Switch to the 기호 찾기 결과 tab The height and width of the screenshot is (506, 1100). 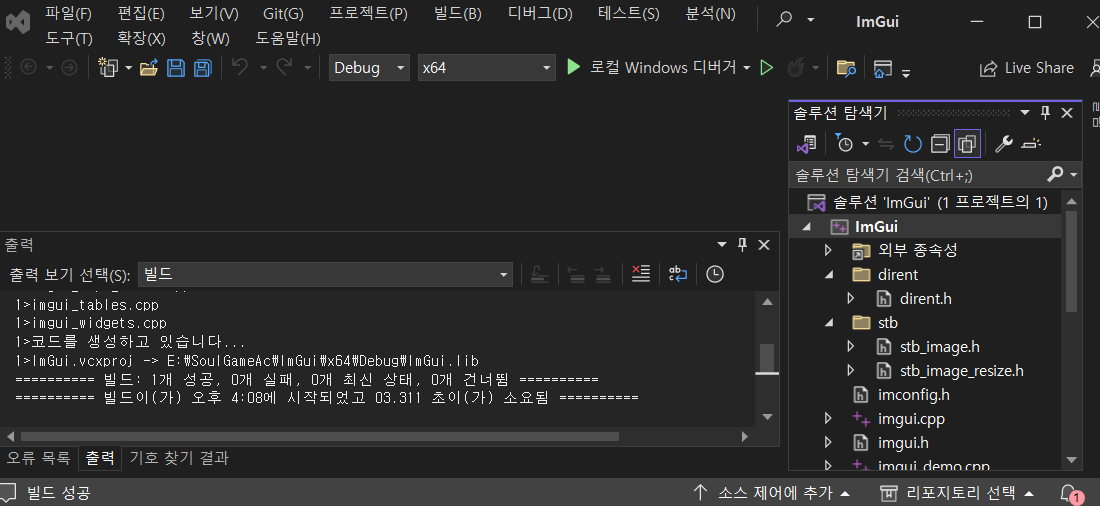[179, 458]
